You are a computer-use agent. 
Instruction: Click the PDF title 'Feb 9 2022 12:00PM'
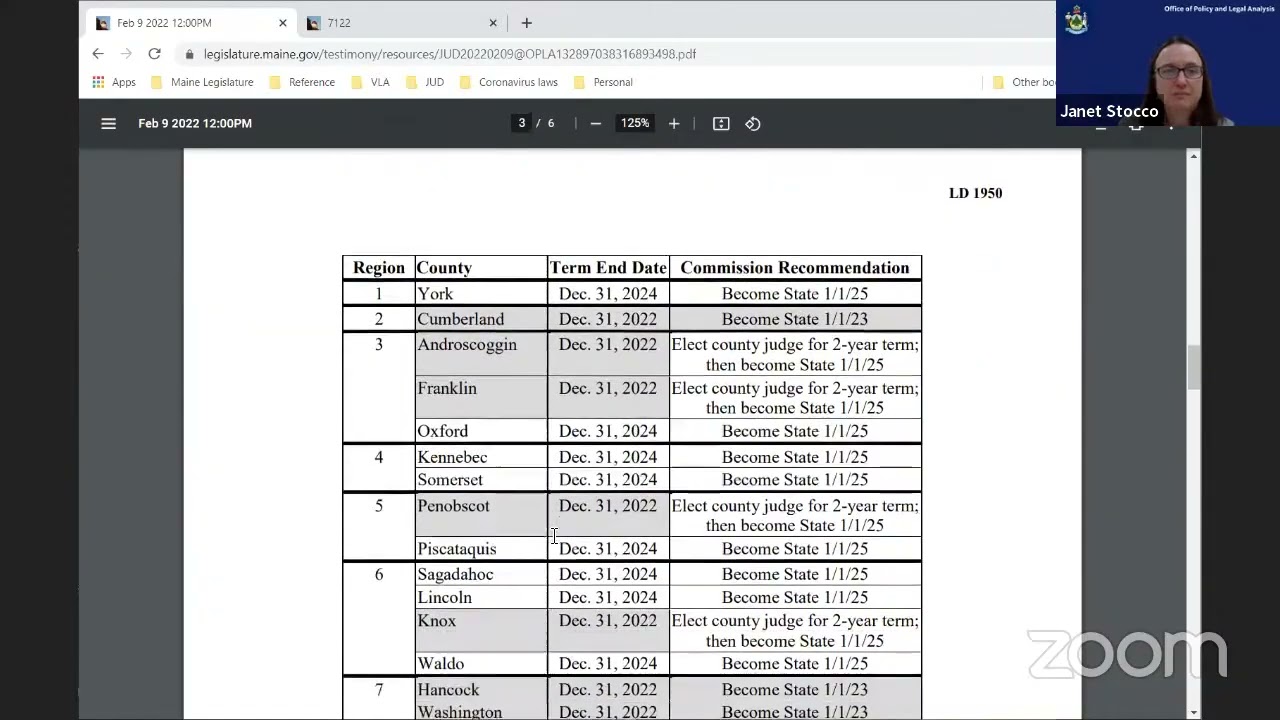pos(195,123)
